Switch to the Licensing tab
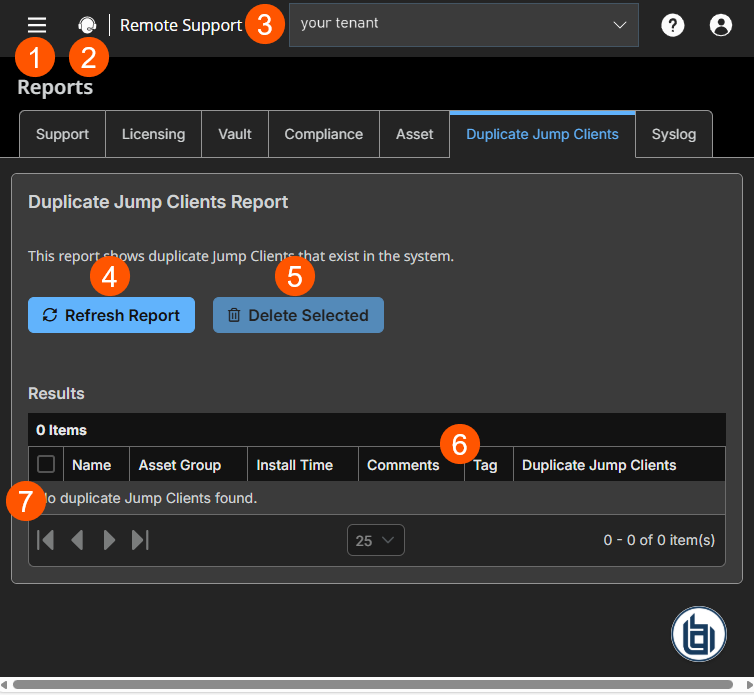The image size is (754, 695). click(x=153, y=134)
